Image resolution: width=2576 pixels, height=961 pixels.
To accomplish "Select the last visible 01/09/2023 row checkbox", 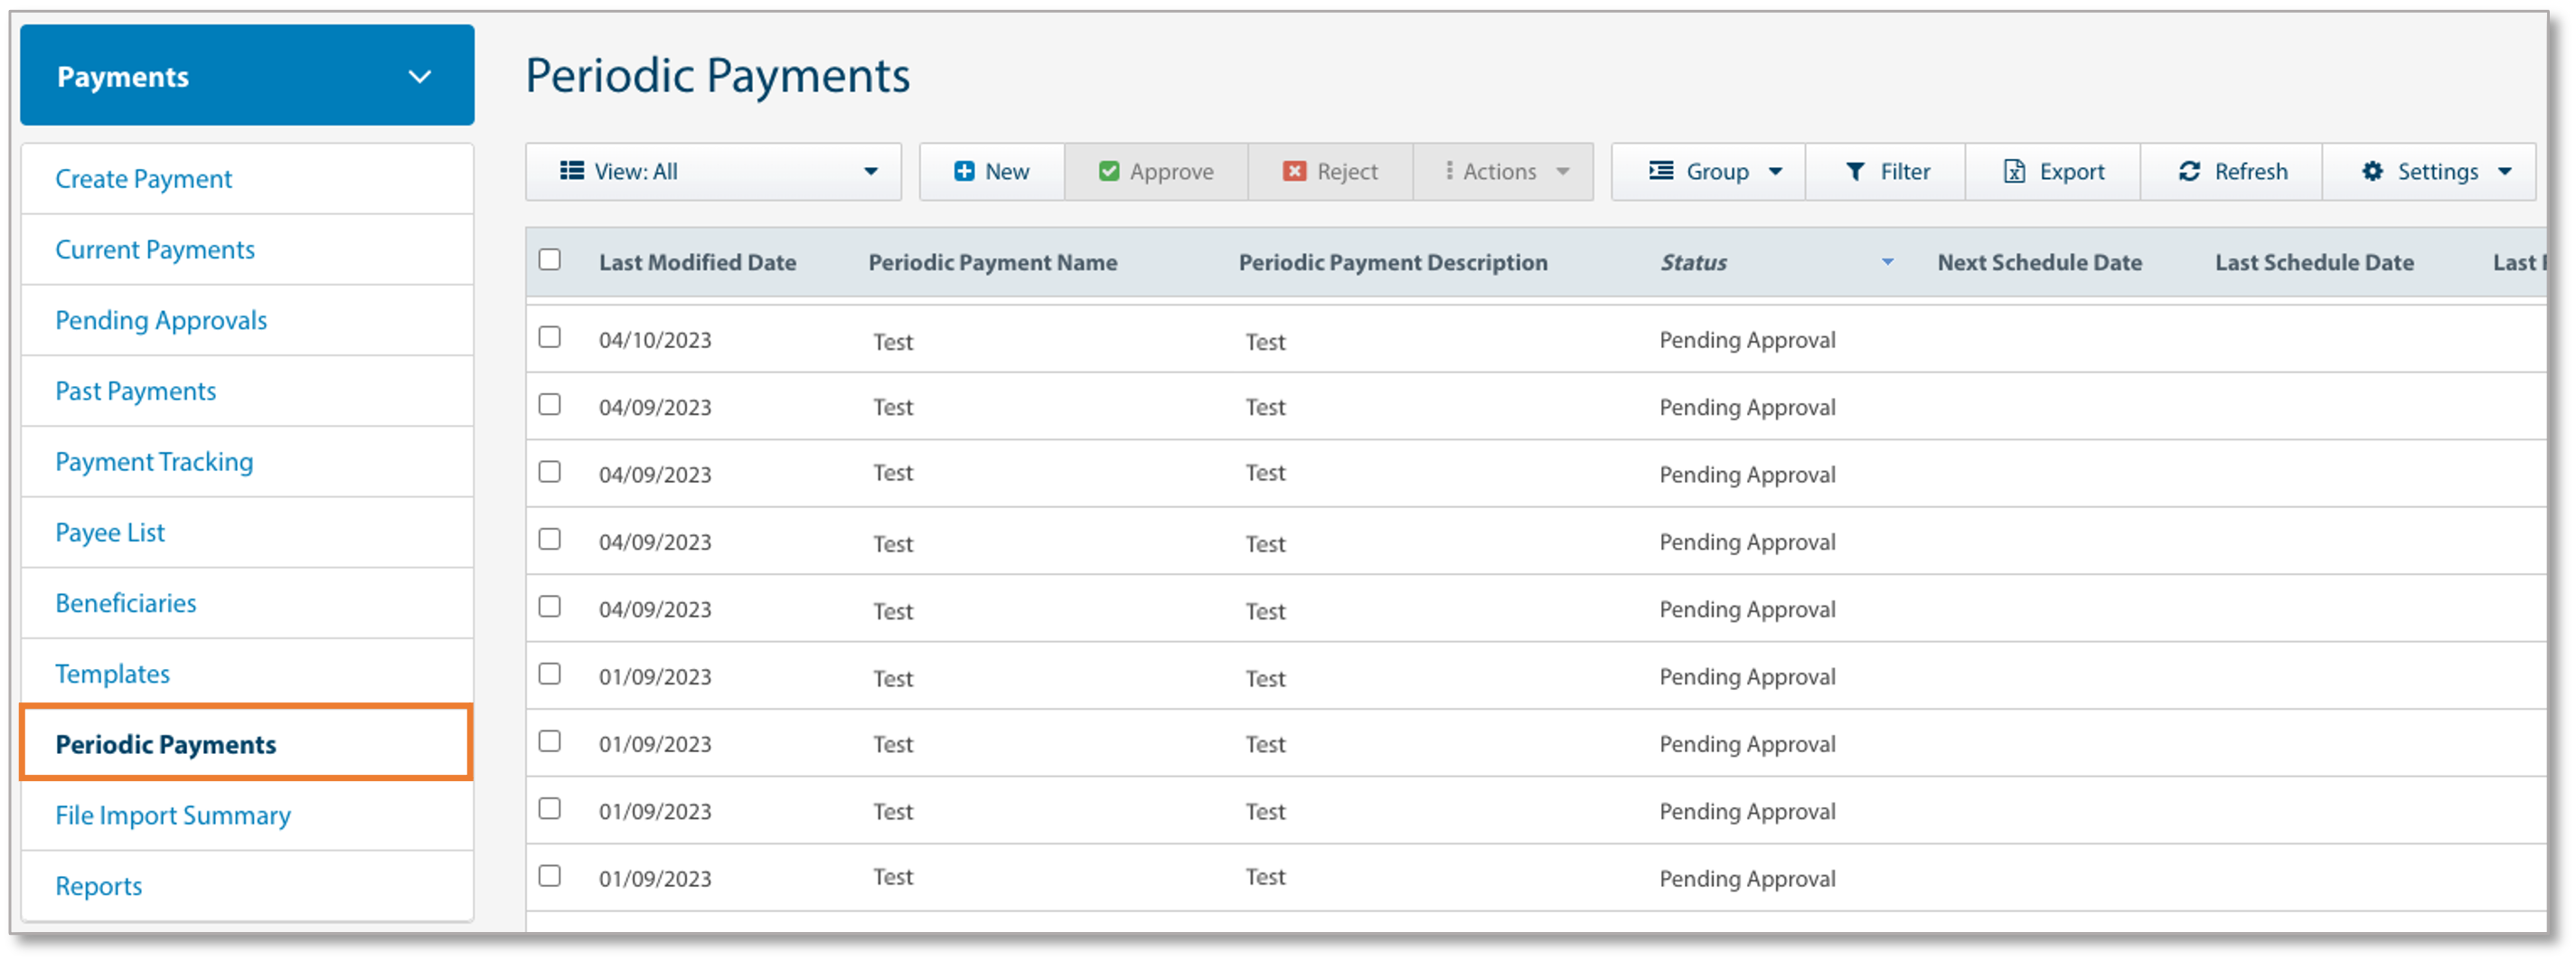I will point(549,876).
